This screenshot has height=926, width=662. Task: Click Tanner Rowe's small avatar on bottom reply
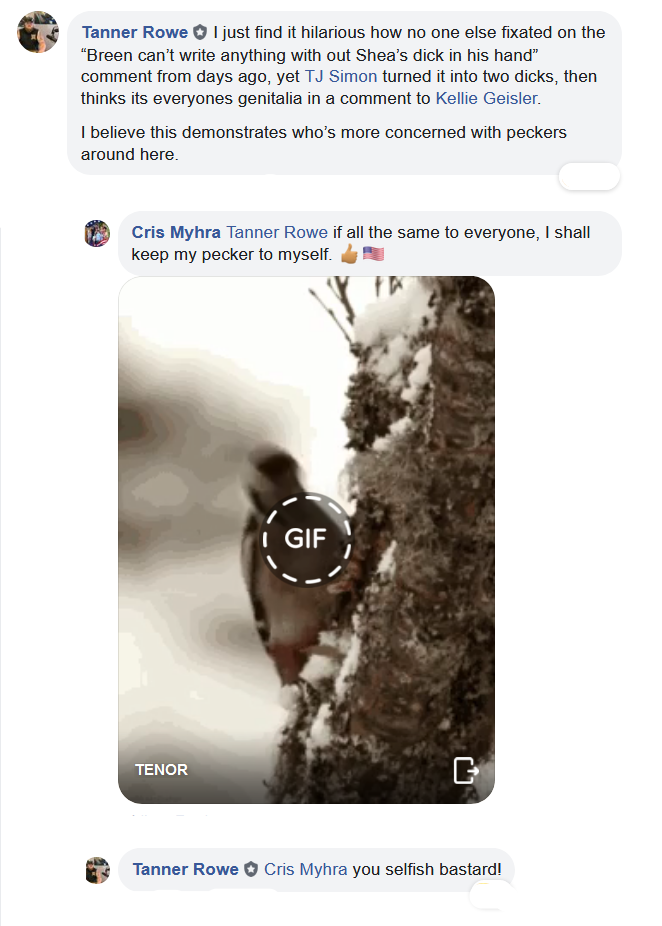click(97, 869)
